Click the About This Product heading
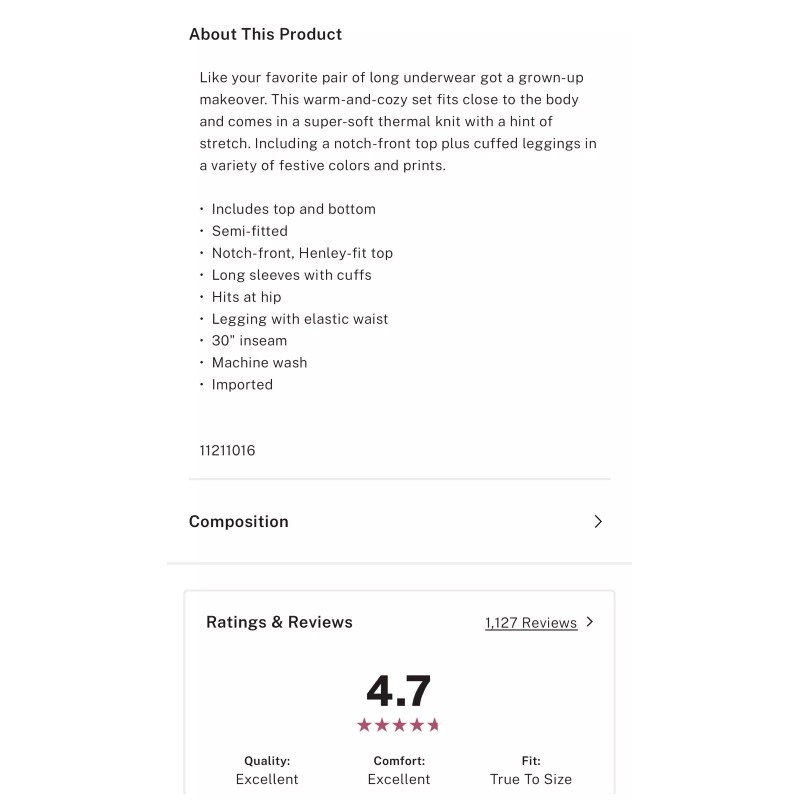The image size is (800, 800). (265, 34)
